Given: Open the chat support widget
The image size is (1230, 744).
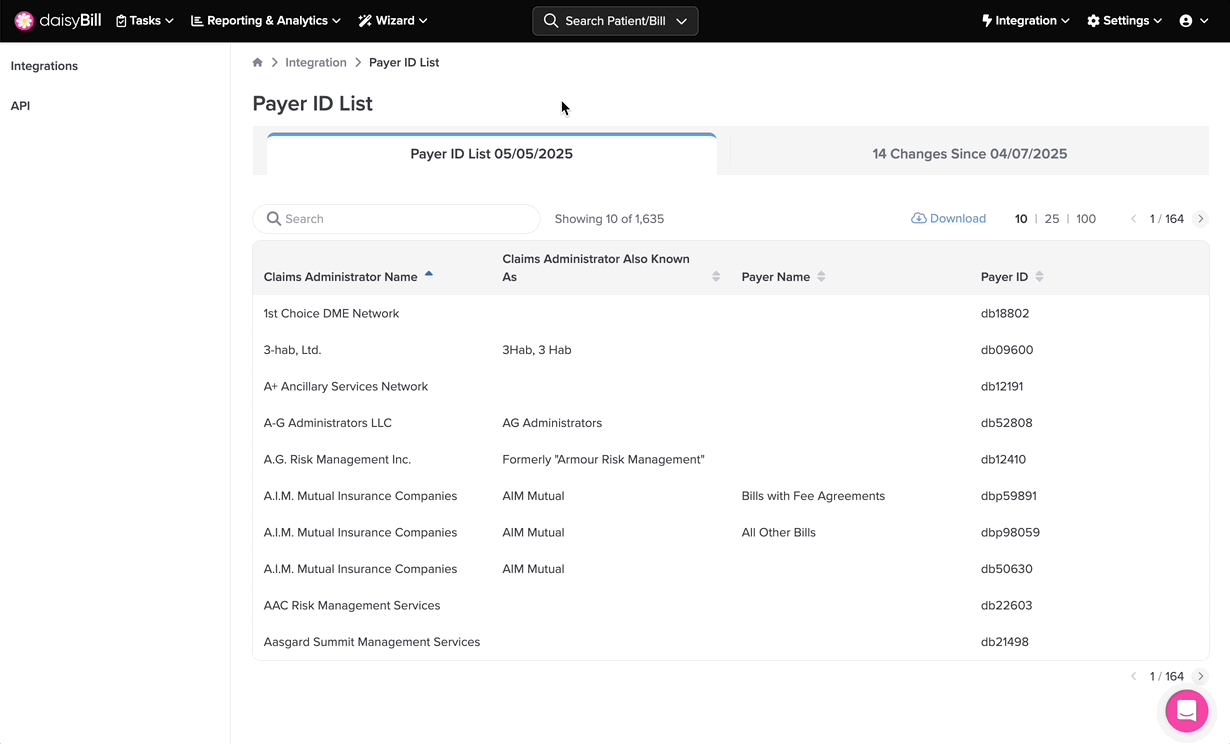Looking at the screenshot, I should pyautogui.click(x=1187, y=711).
